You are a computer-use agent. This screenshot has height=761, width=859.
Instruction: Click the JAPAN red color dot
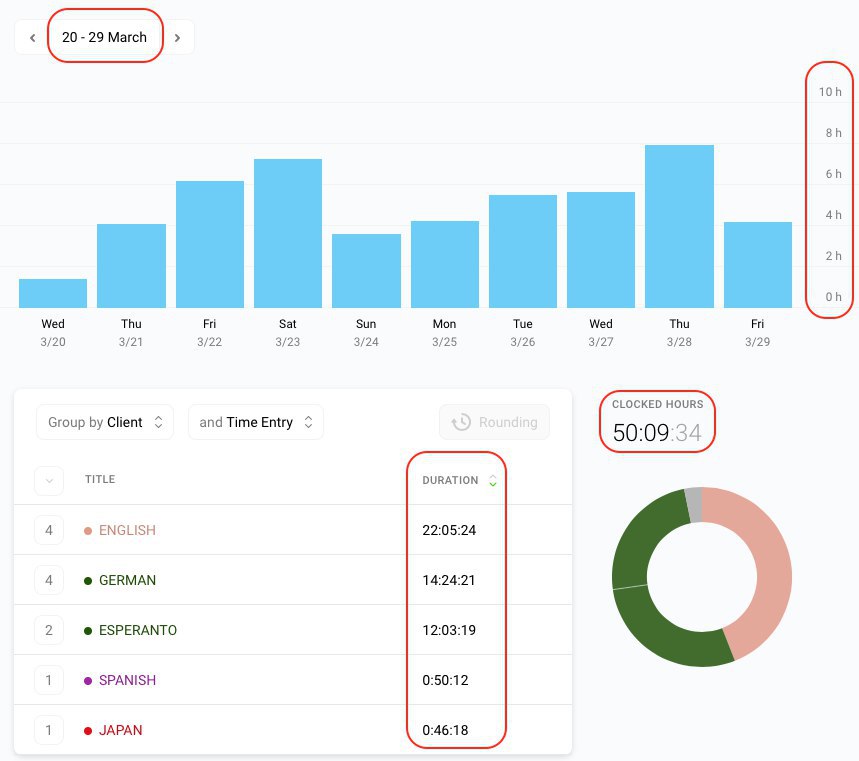88,730
